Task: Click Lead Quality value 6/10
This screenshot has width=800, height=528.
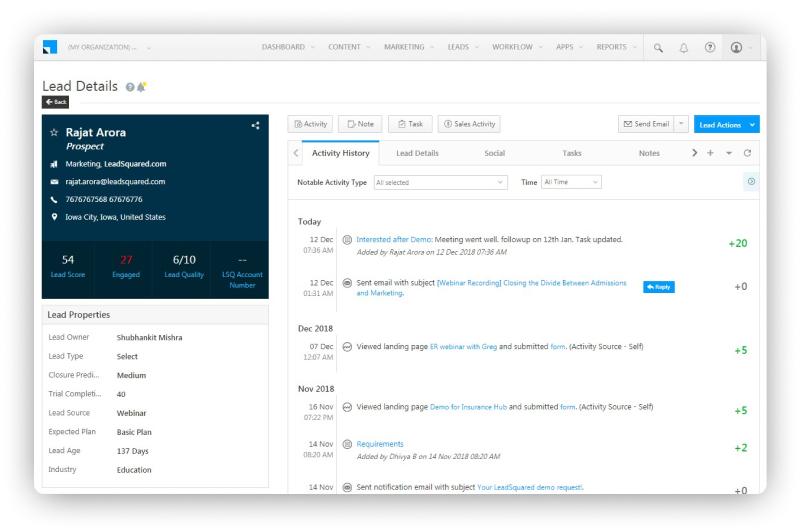Action: 184,260
